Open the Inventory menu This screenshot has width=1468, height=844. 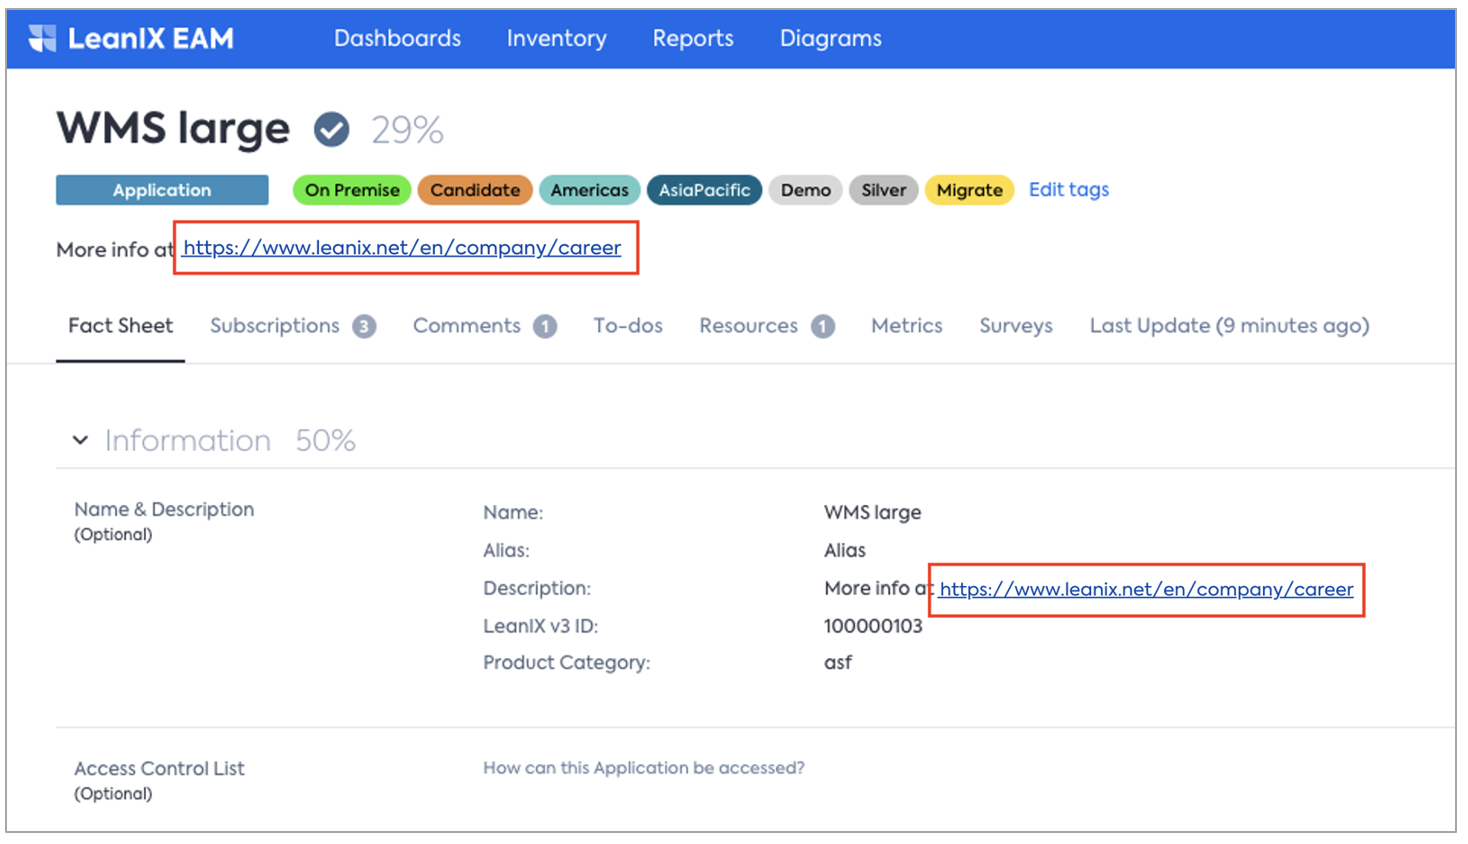[556, 38]
